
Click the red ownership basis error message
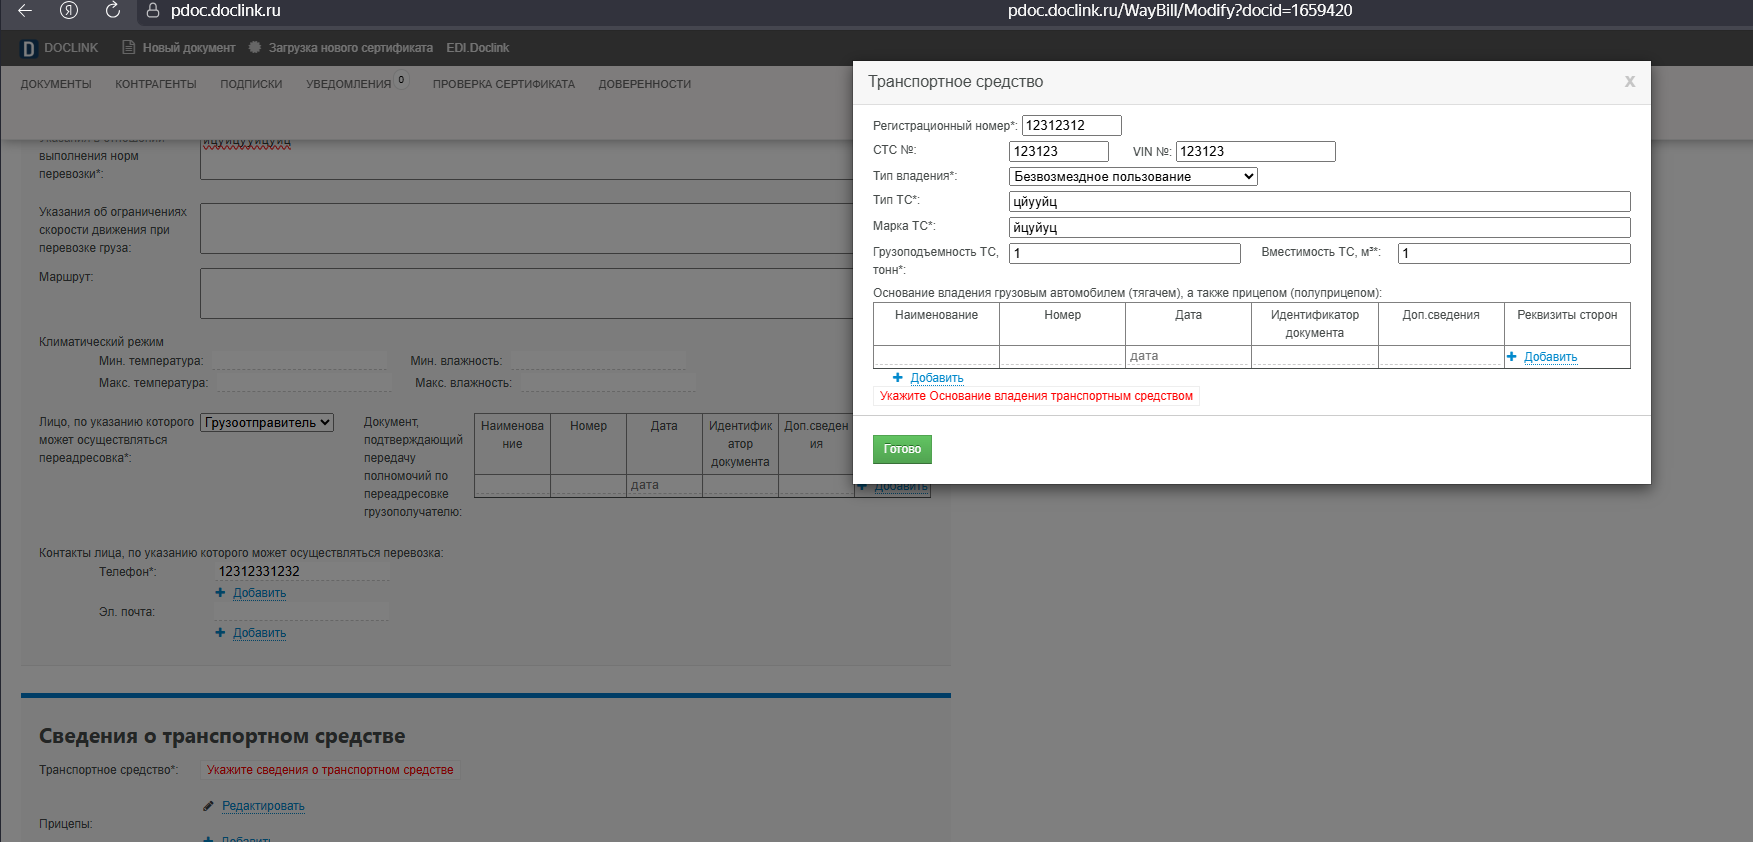pos(1036,396)
